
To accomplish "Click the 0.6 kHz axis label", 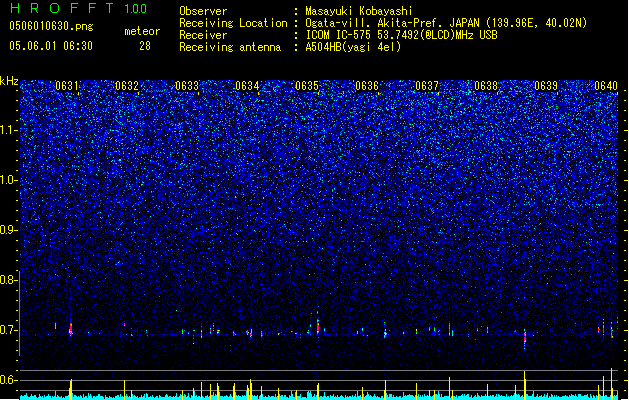I will (x=8, y=380).
